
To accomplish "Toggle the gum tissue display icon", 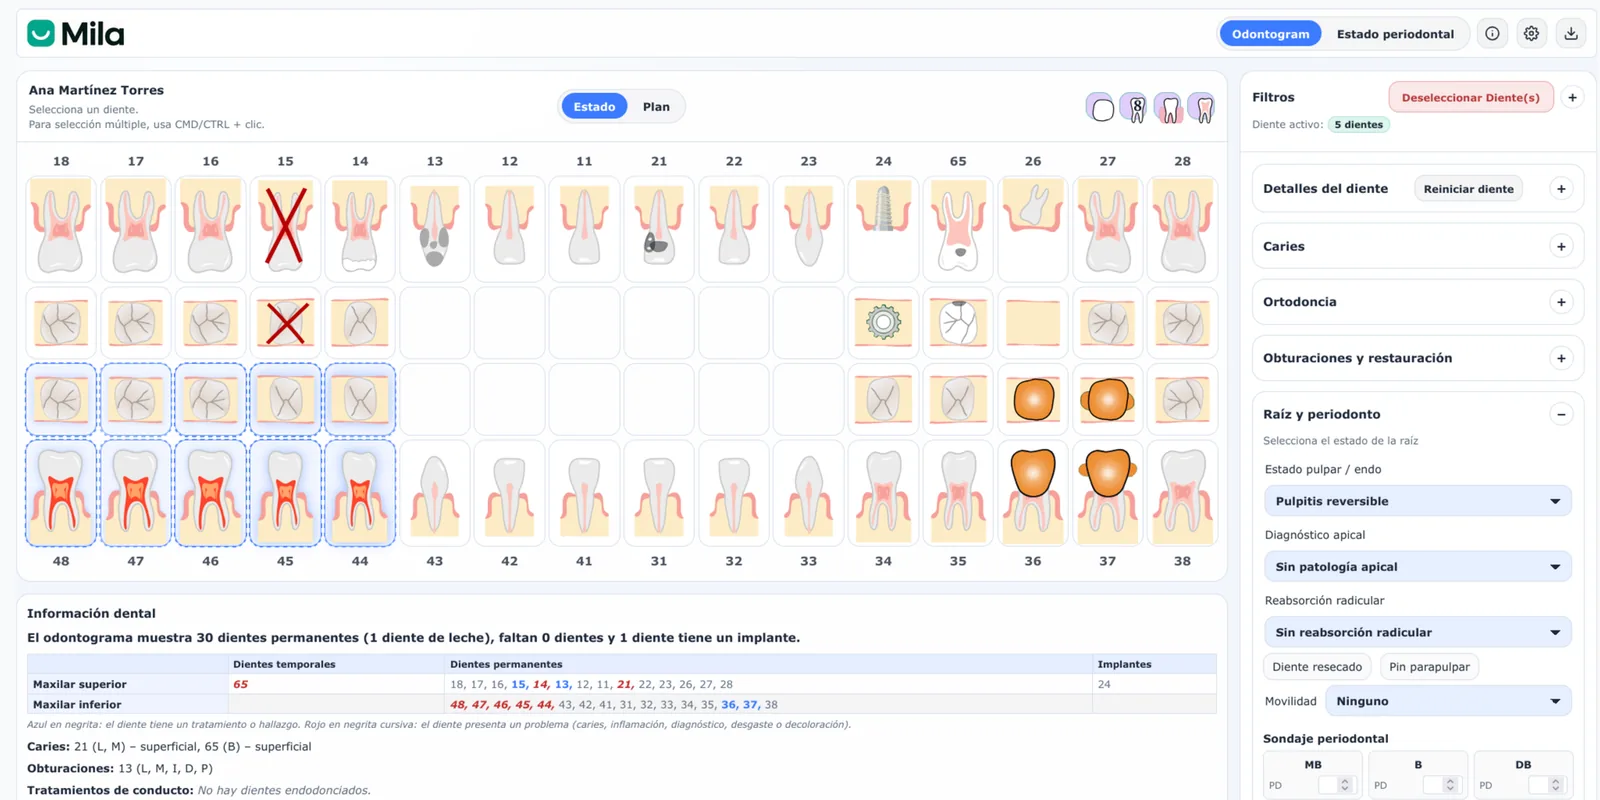I will 1168,108.
